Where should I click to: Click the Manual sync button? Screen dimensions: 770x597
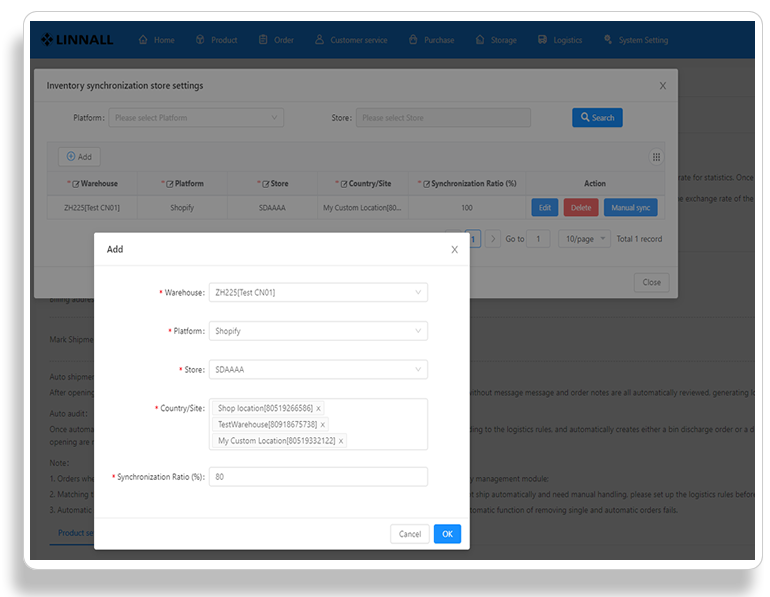[x=631, y=208]
